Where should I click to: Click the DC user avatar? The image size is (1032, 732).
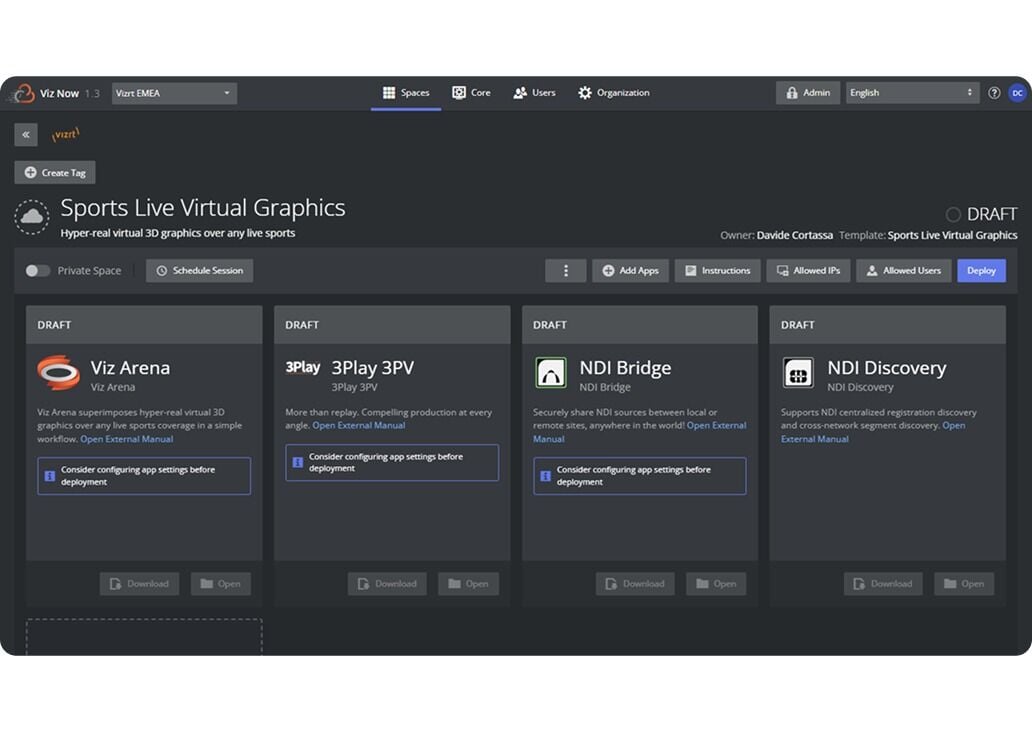click(x=1017, y=93)
